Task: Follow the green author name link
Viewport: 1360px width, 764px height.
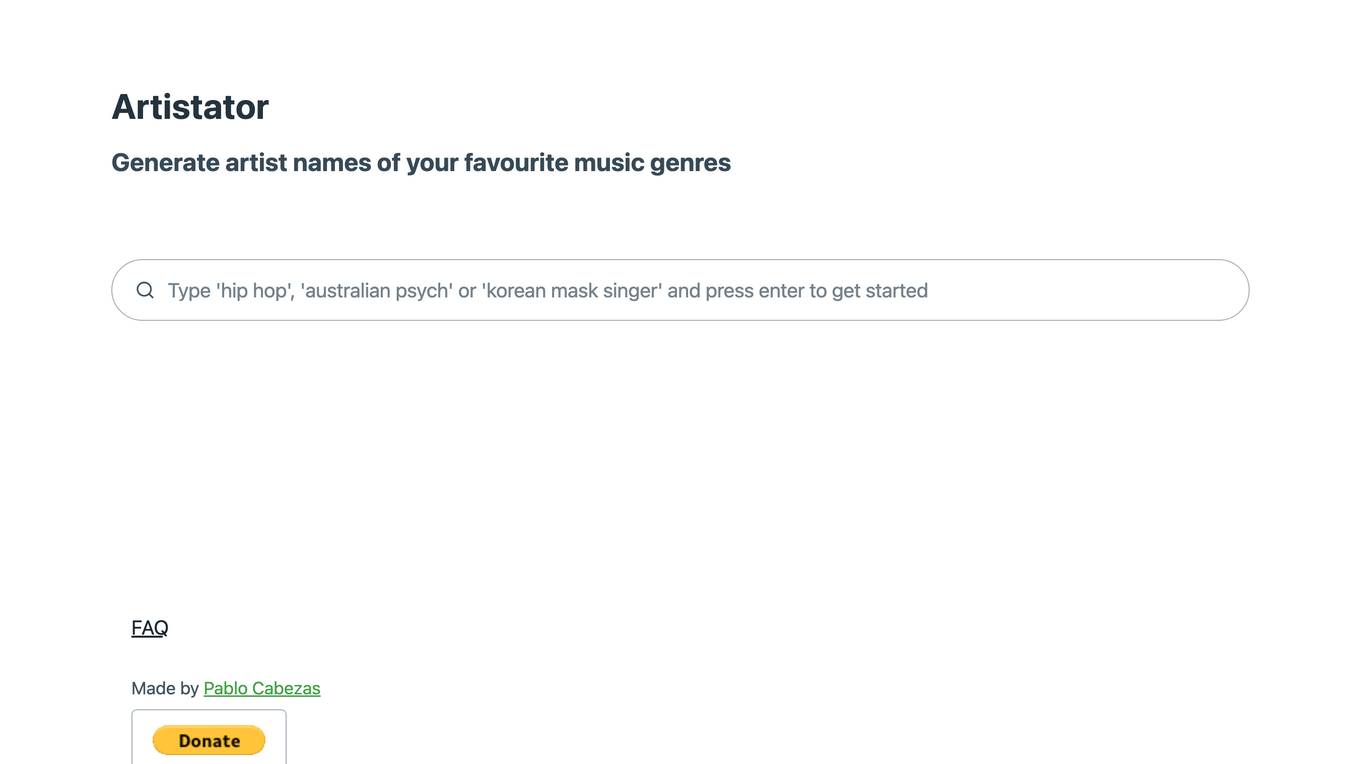Action: click(x=262, y=688)
